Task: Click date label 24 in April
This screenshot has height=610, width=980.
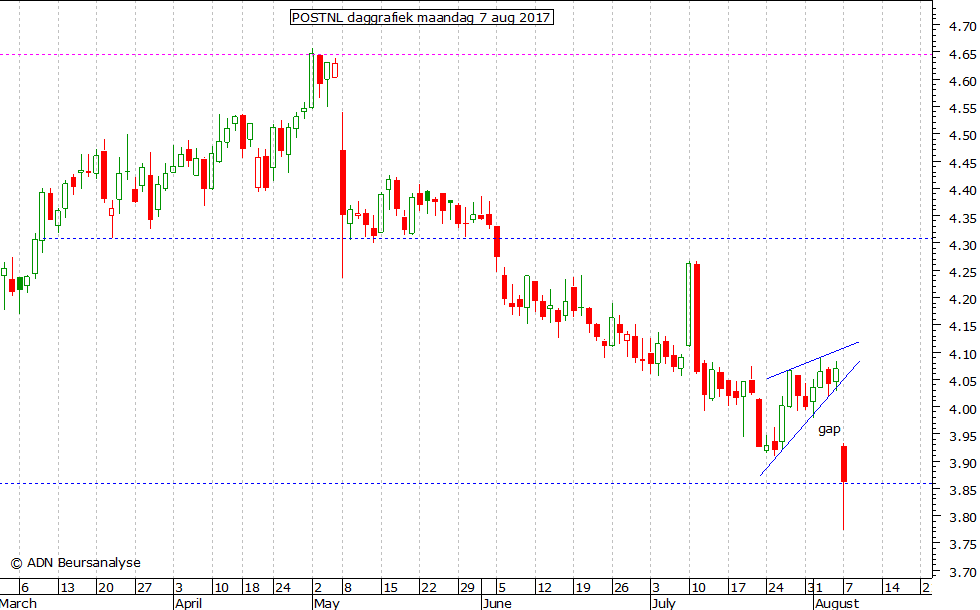Action: 283,588
